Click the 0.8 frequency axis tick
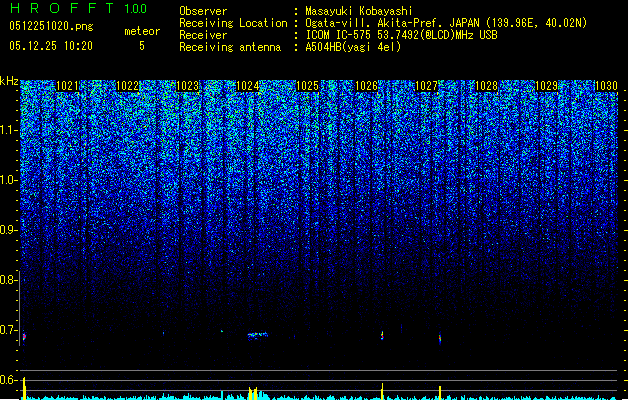This screenshot has height=400, width=629. [9, 280]
